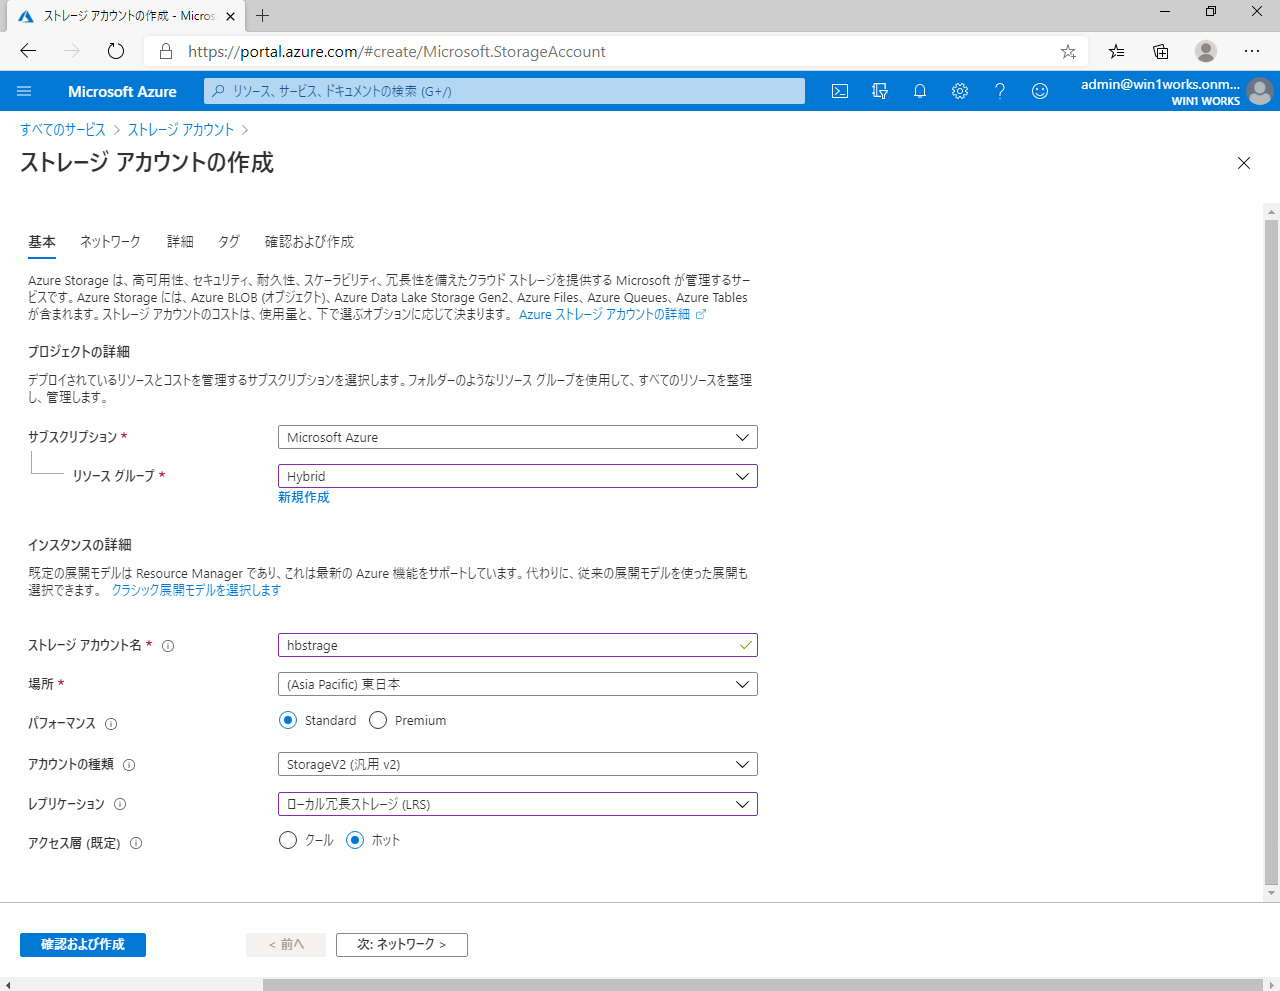Open the feedback smiley icon

(1040, 91)
